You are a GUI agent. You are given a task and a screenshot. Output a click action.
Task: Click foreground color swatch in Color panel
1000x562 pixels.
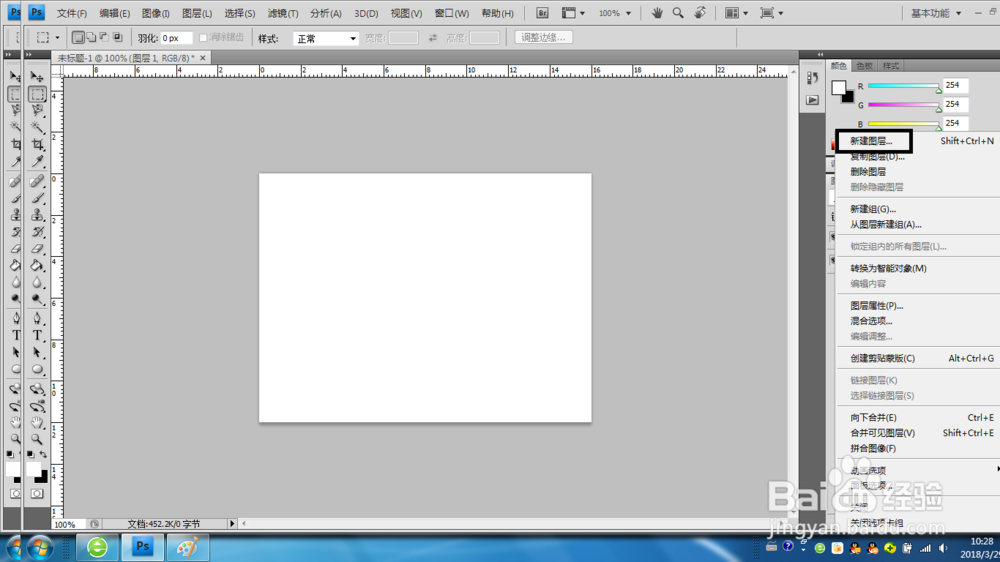coord(839,87)
